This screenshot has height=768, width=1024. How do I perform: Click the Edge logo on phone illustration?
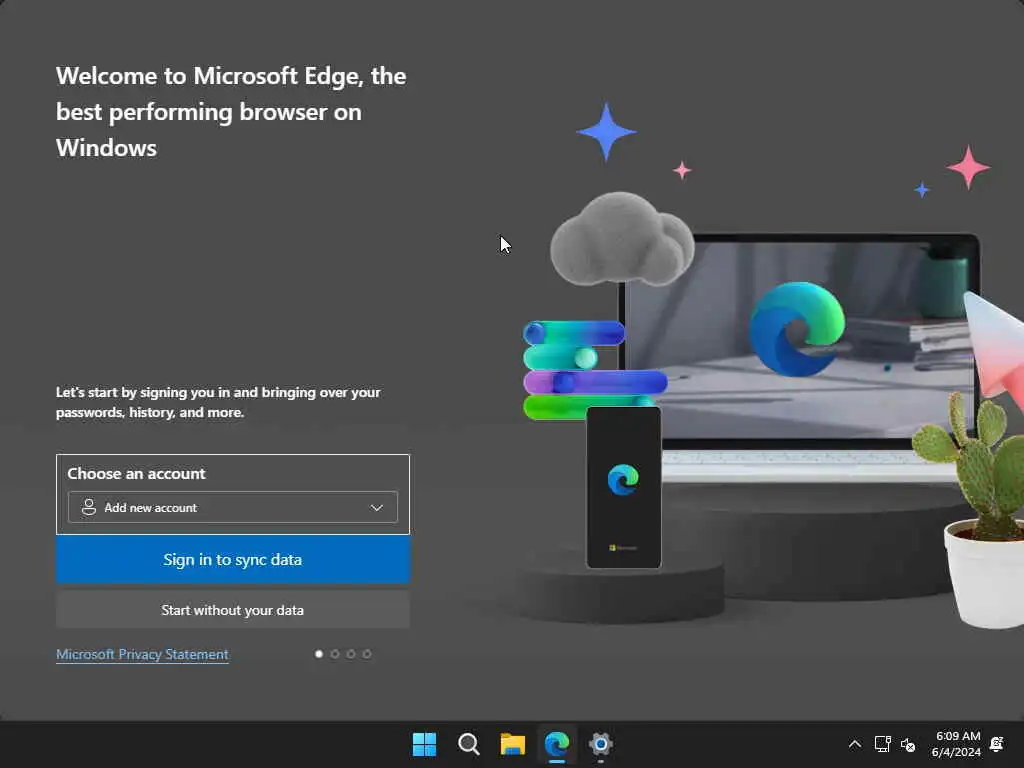pyautogui.click(x=623, y=479)
